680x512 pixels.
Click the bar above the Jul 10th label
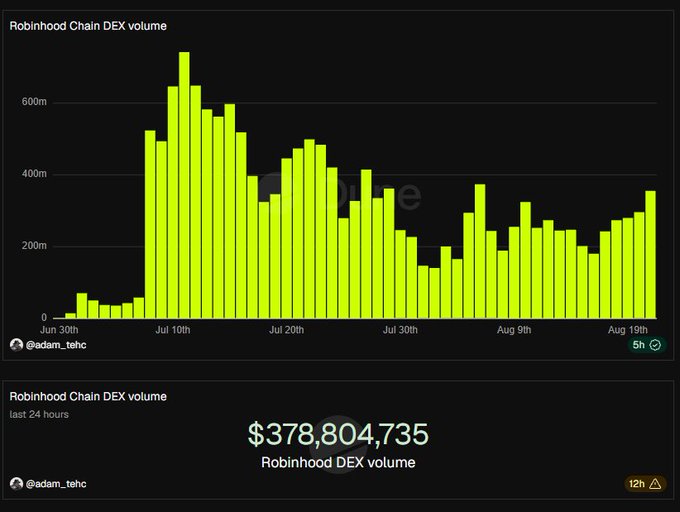point(173,202)
